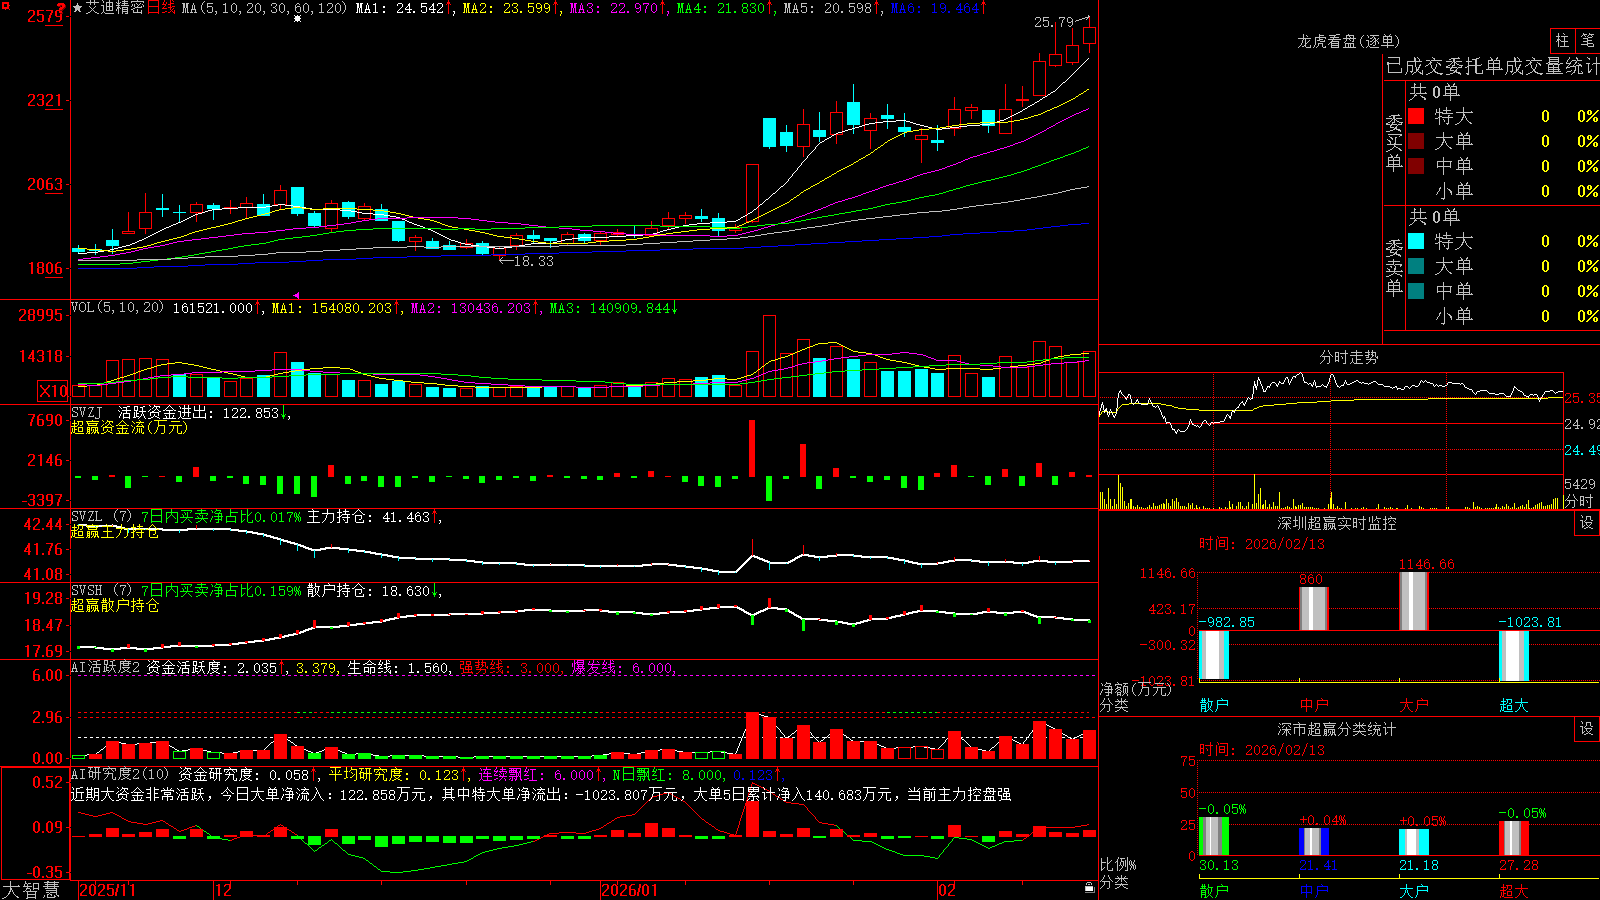Viewport: 1600px width, 900px height.
Task: Click the red 超大 ratio bar 27.28
Action: pyautogui.click(x=1514, y=838)
